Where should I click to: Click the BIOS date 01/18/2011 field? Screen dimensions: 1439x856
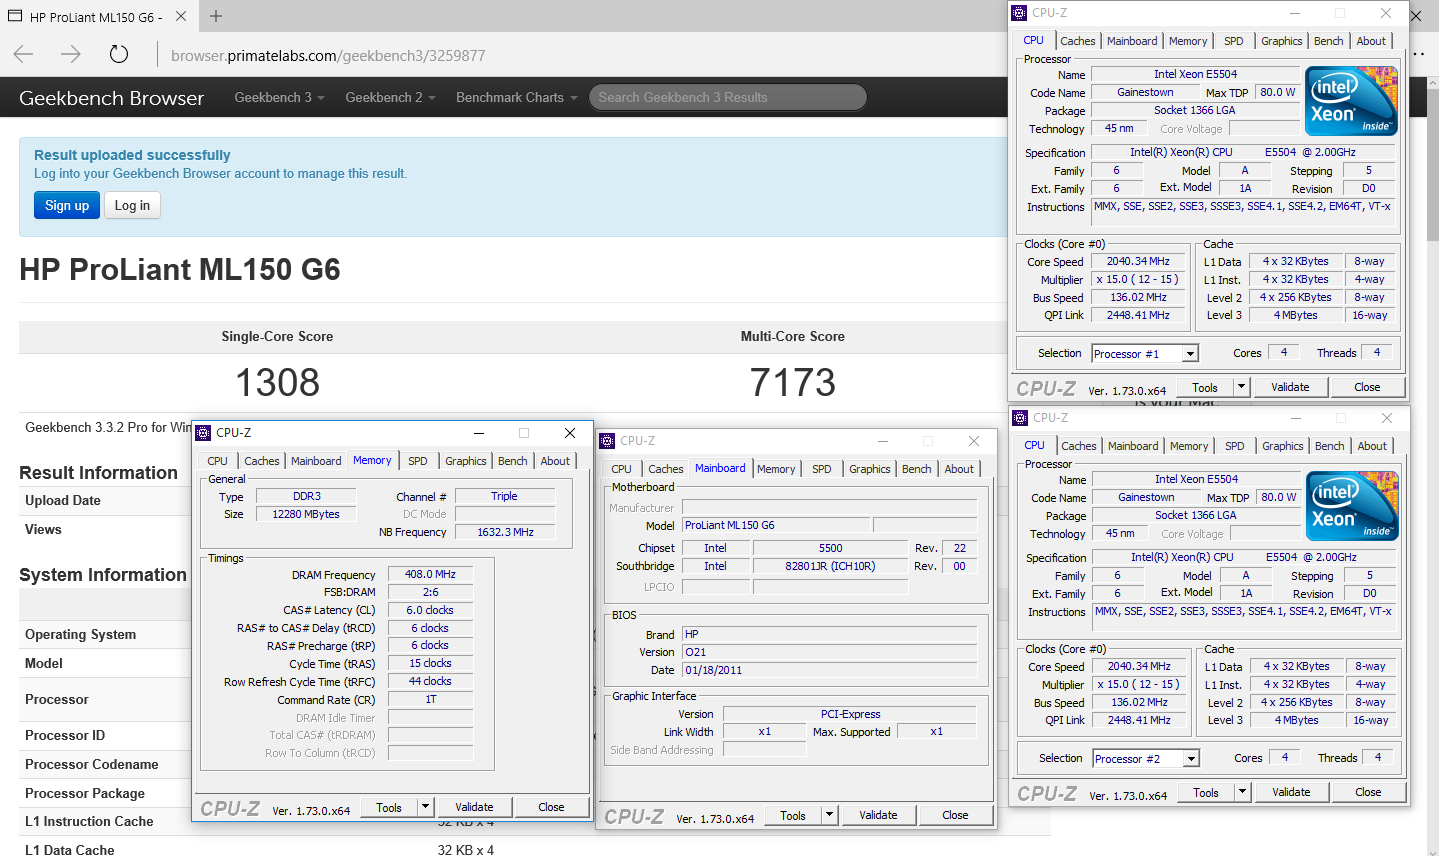(x=829, y=670)
